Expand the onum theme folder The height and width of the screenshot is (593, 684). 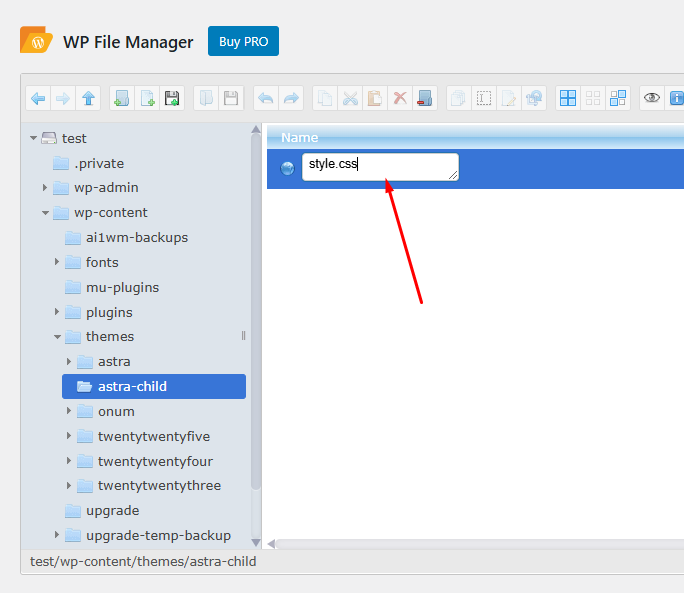coord(69,411)
